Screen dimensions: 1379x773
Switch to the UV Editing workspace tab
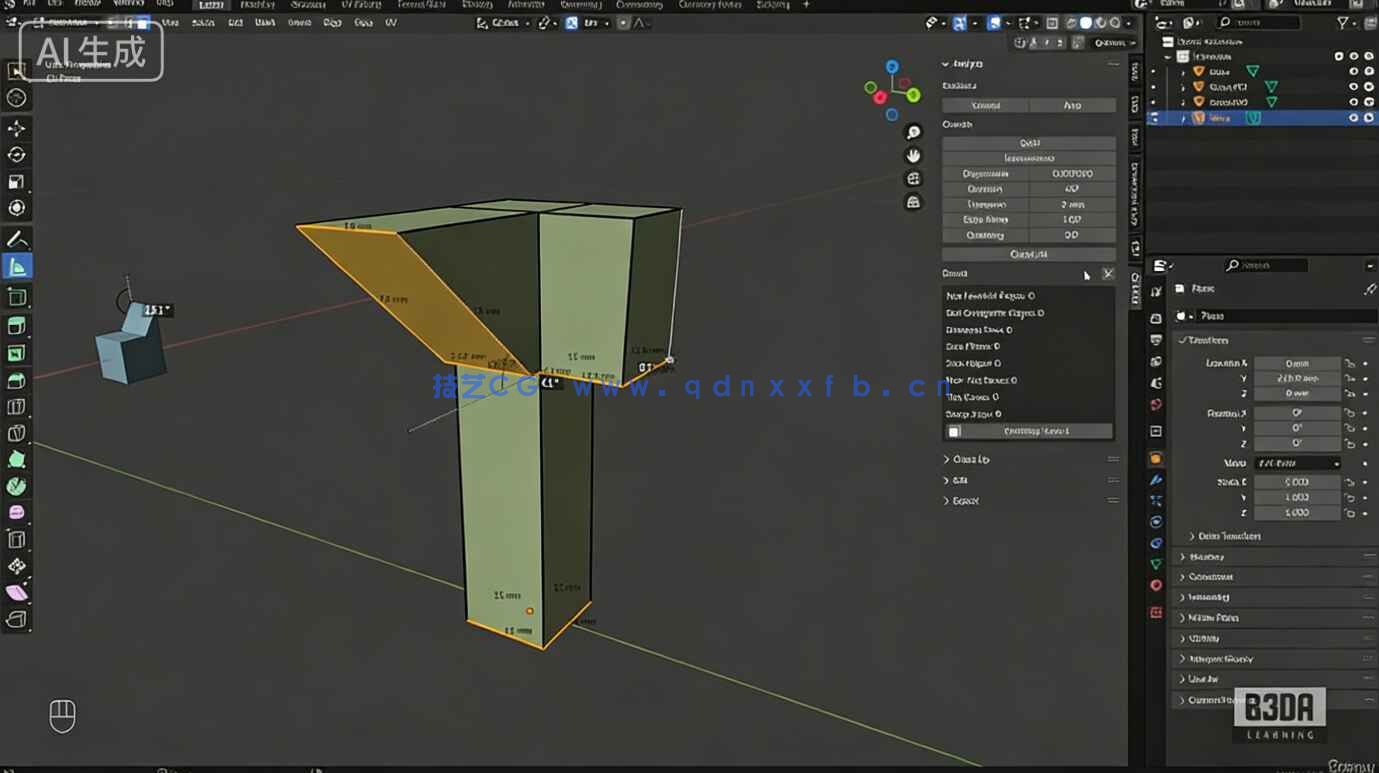coord(360,4)
